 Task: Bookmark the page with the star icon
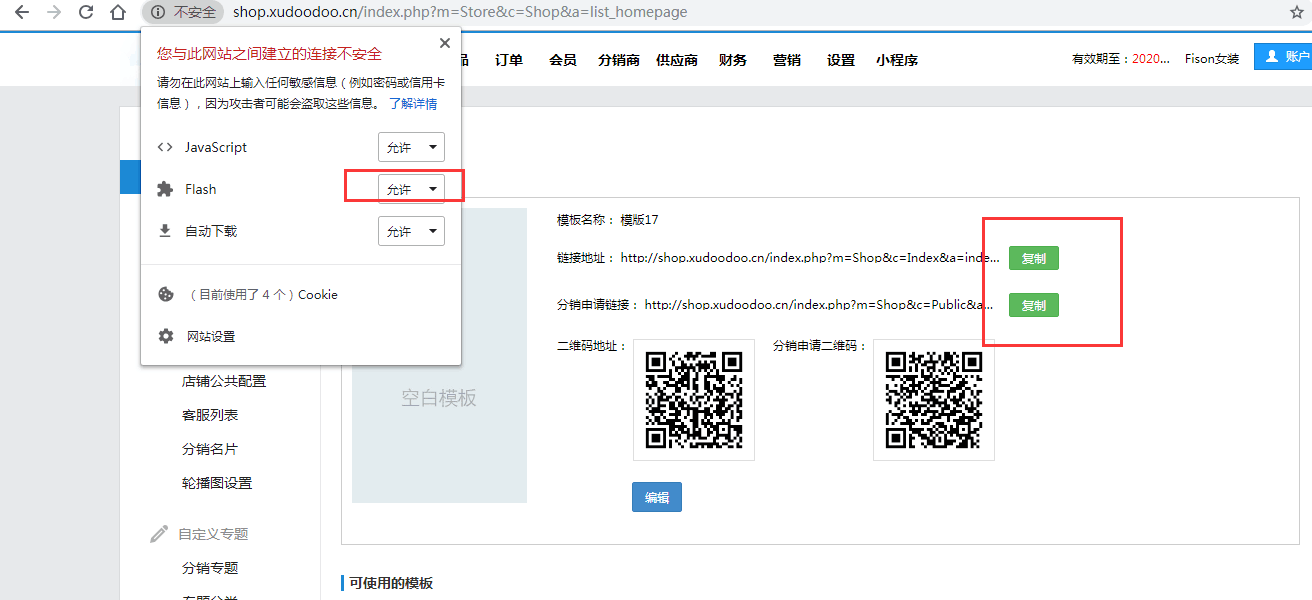point(1297,13)
